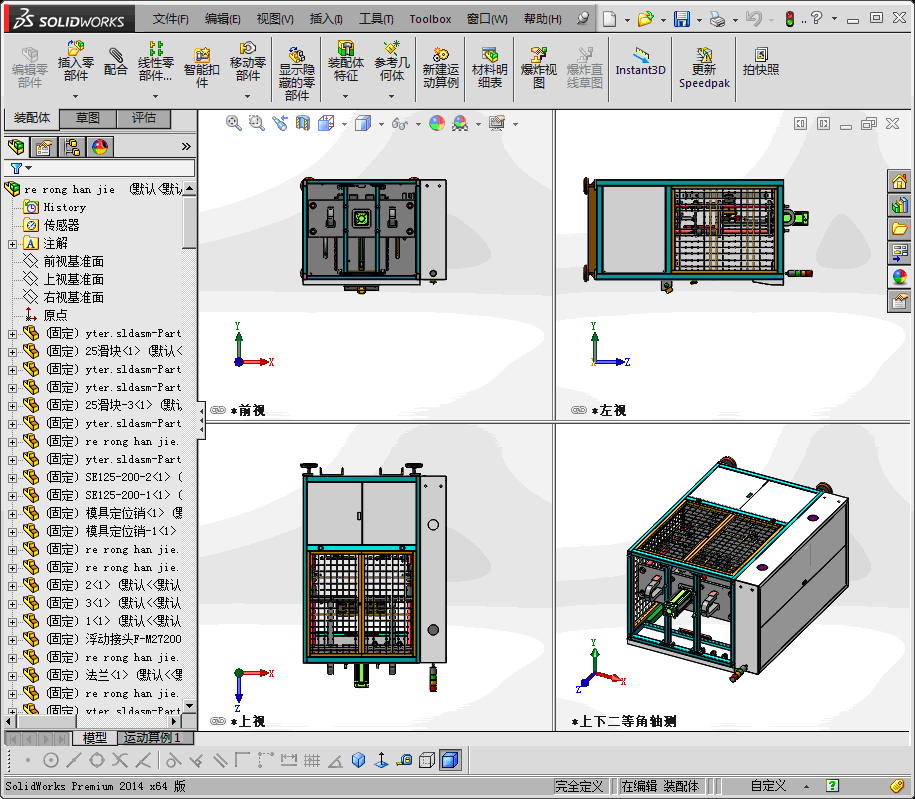Screen dimensions: 915x799
Task: Open Apply Scene dropdown arrow
Action: coord(479,124)
